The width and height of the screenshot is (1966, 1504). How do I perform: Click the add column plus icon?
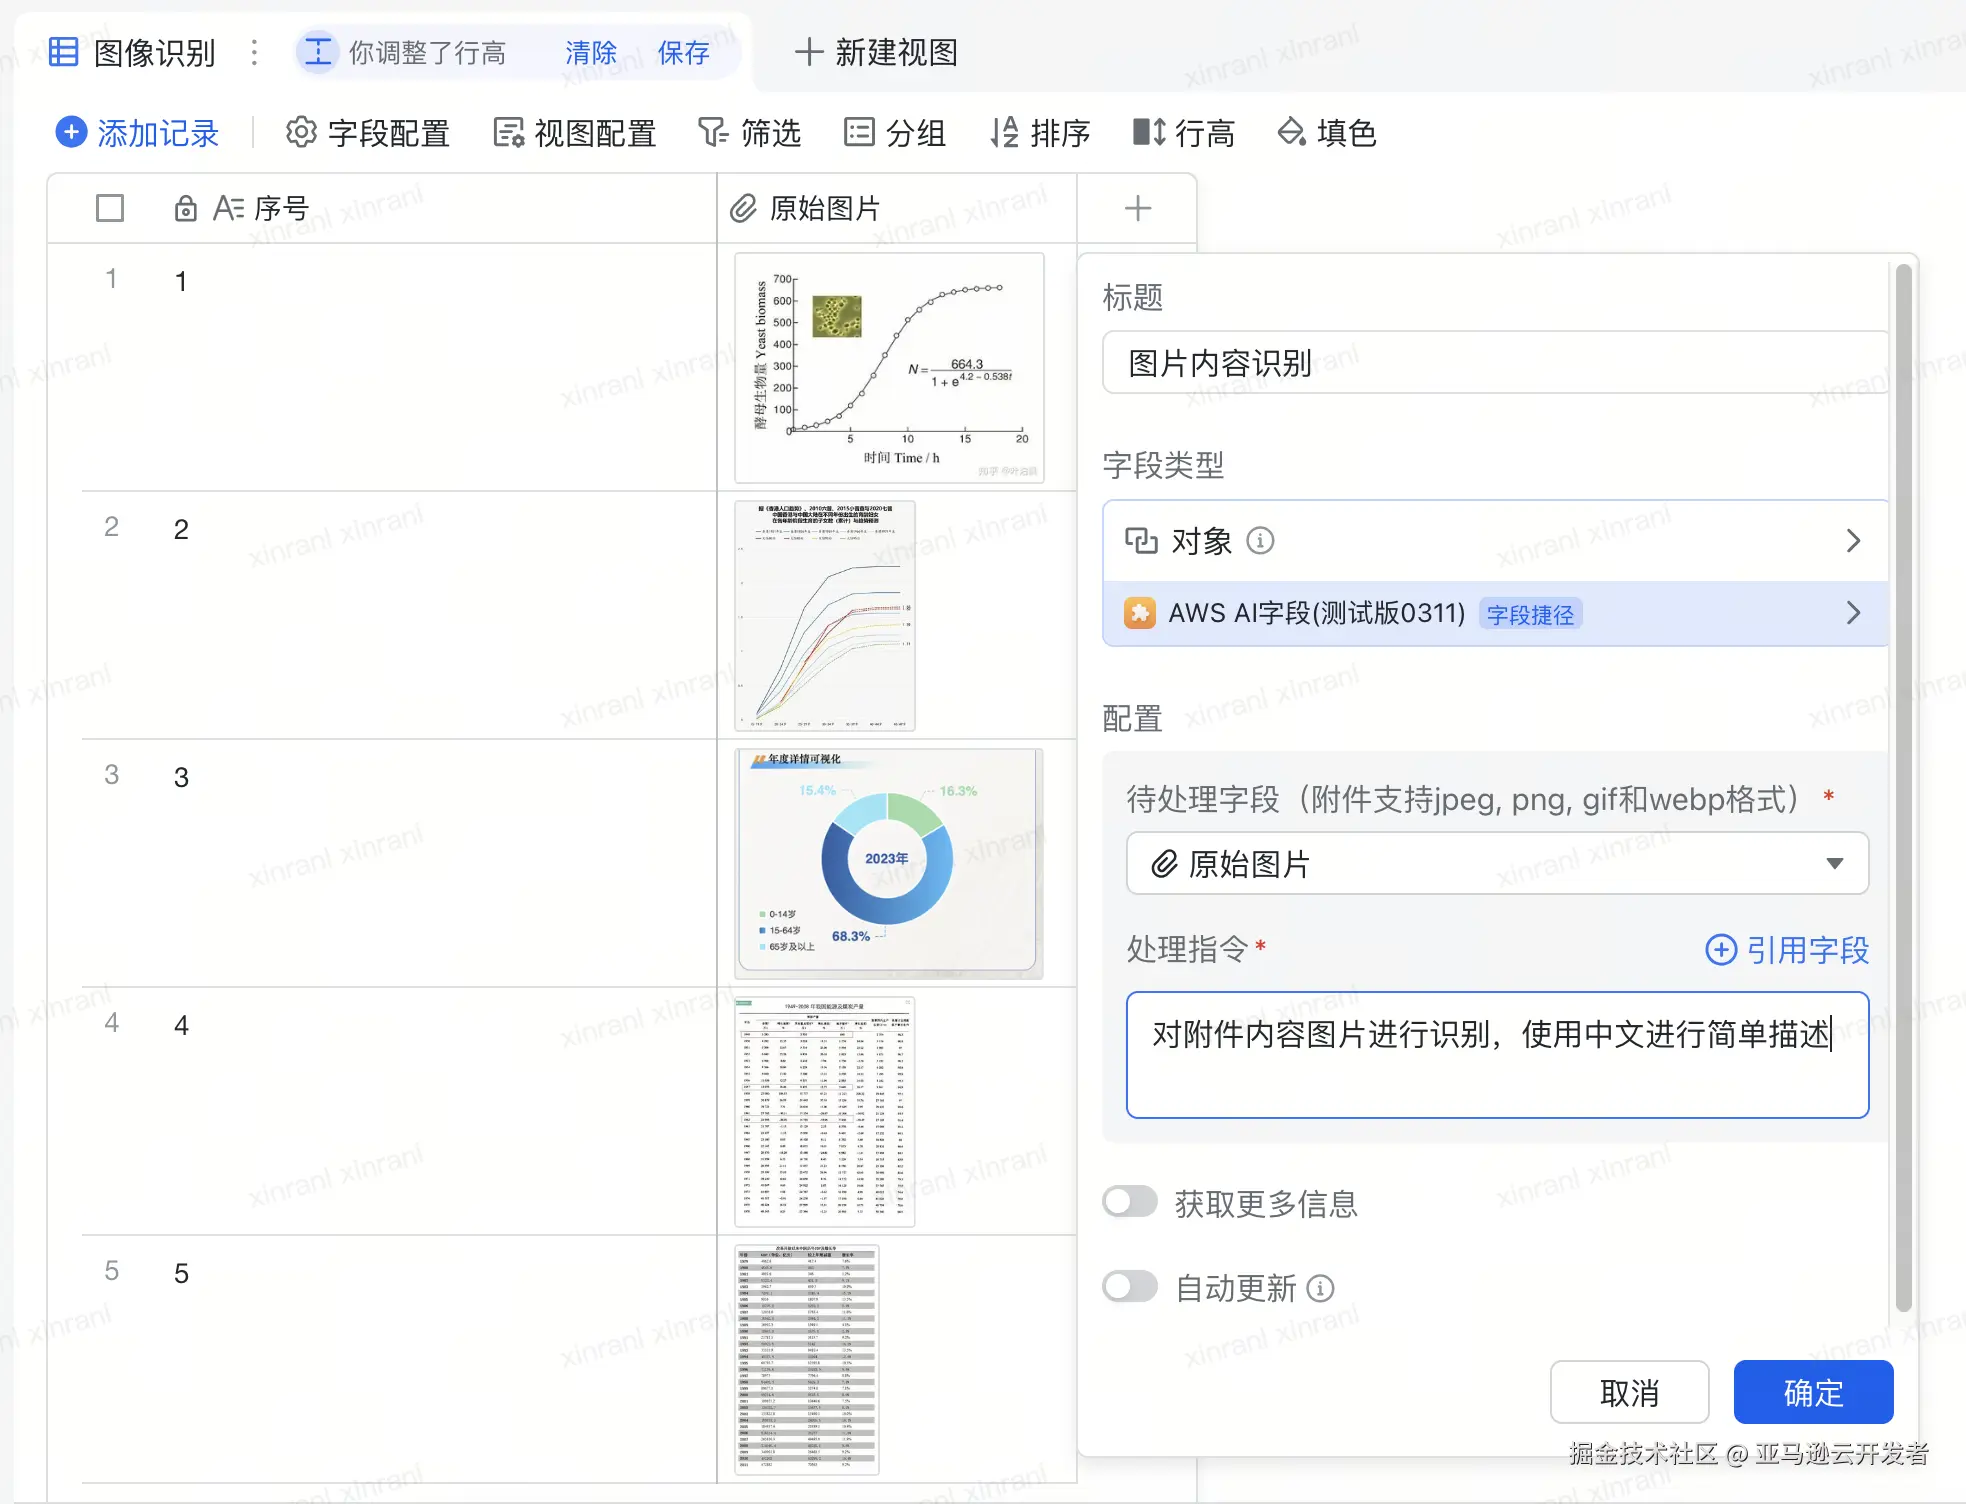click(x=1137, y=208)
